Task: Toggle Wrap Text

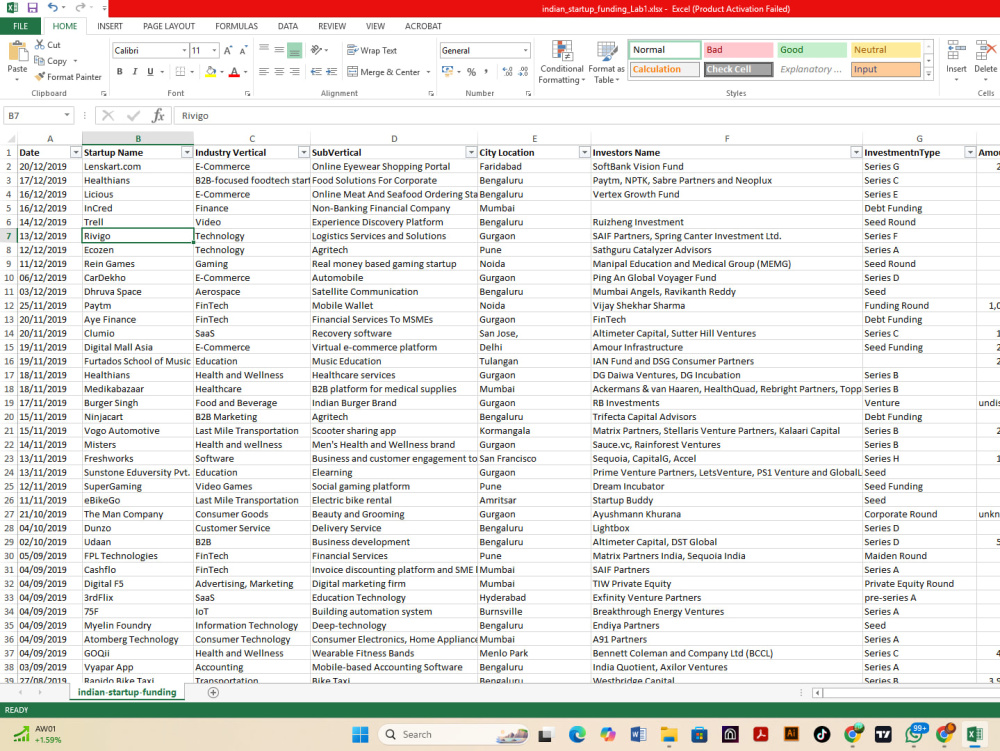Action: coord(372,50)
